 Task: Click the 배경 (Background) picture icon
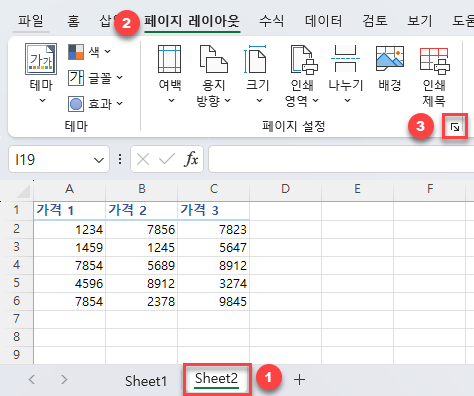click(390, 59)
